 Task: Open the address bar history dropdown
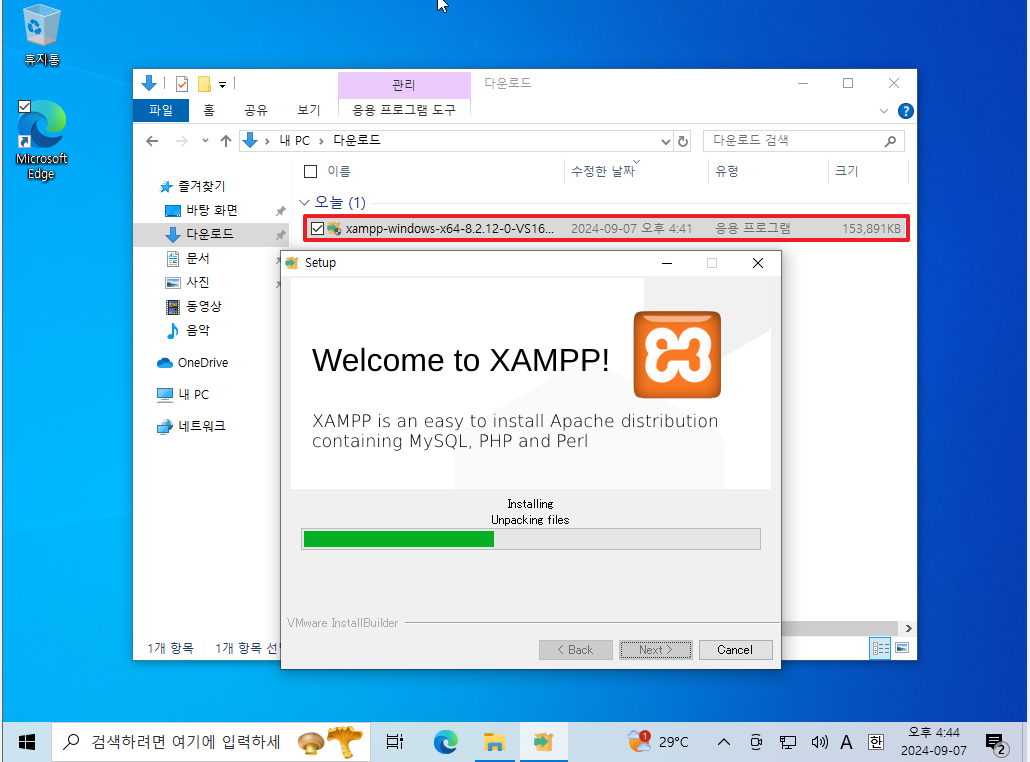[x=665, y=141]
